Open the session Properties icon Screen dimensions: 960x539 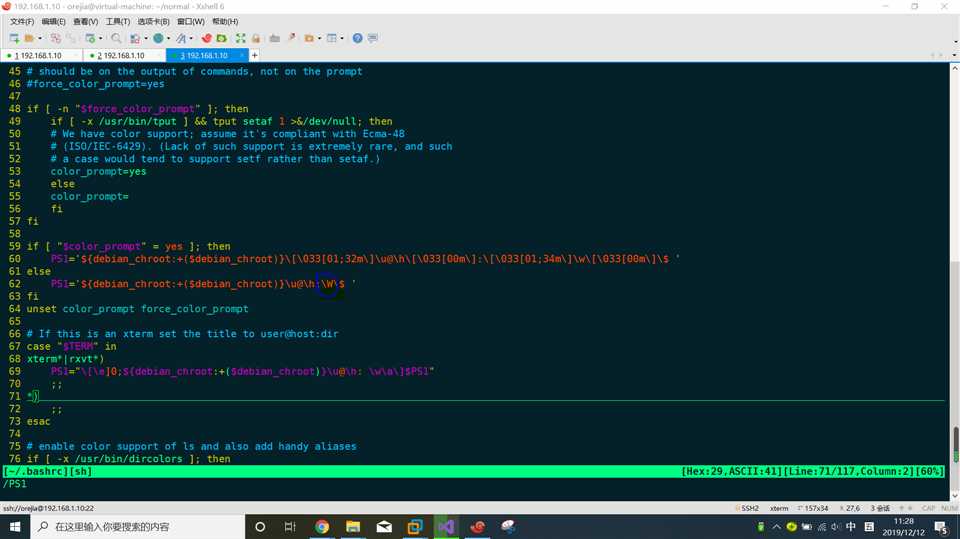coord(90,38)
